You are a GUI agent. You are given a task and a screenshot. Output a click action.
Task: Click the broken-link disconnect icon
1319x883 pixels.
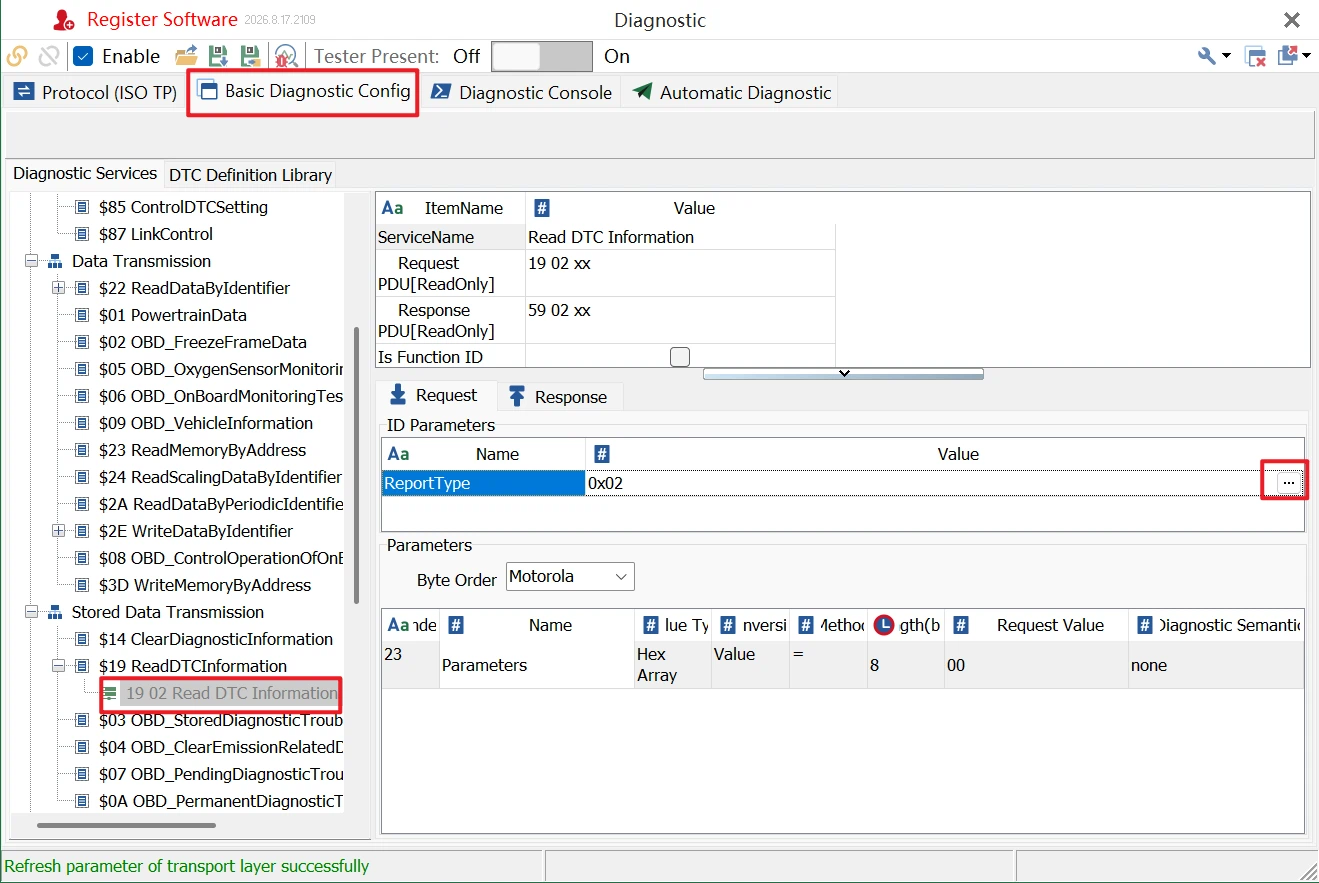[49, 56]
